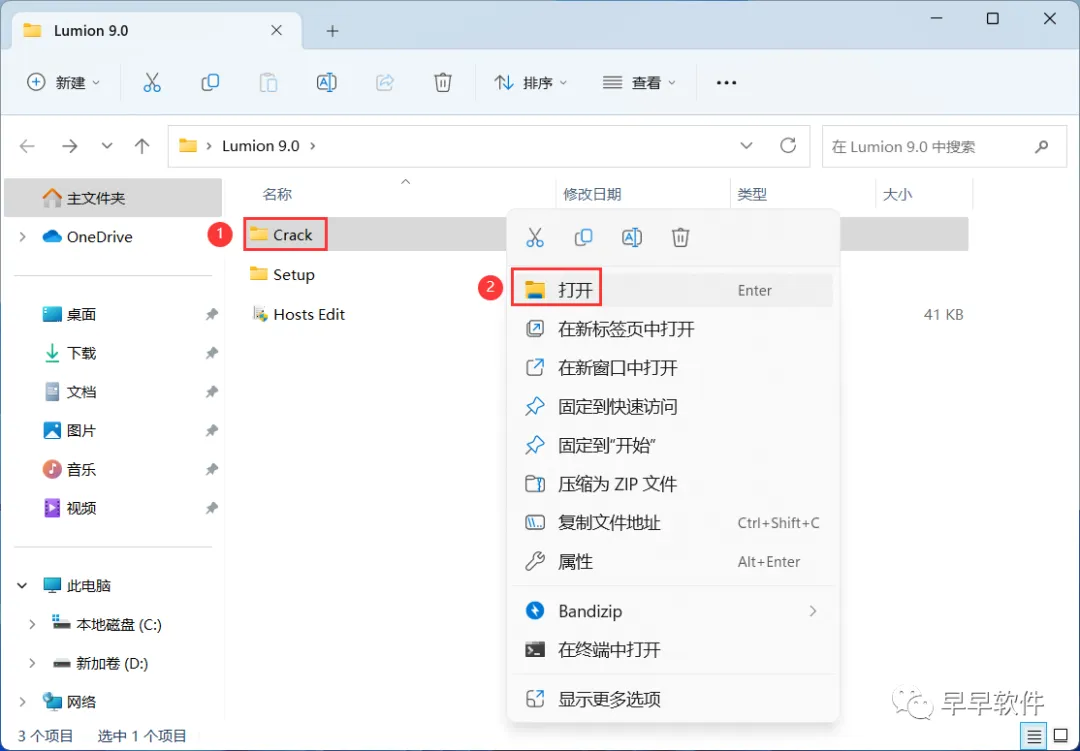The image size is (1080, 751).
Task: Collapse the 此电脑 tree node
Action: pos(22,586)
